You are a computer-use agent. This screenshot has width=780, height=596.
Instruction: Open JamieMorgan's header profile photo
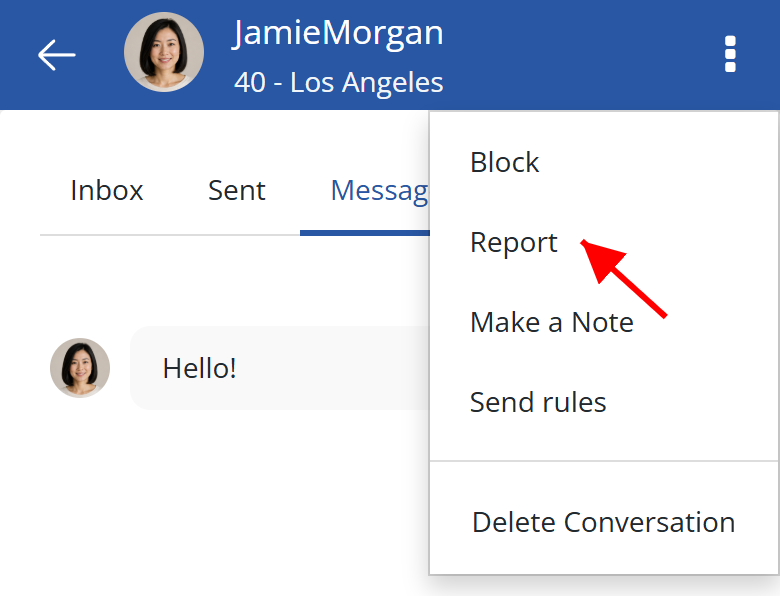(x=164, y=52)
